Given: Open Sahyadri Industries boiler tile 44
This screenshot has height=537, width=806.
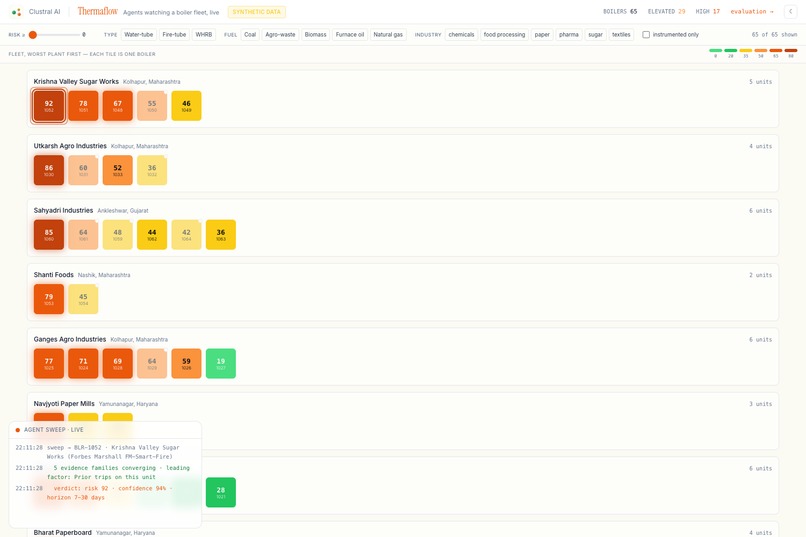Looking at the screenshot, I should (x=152, y=235).
